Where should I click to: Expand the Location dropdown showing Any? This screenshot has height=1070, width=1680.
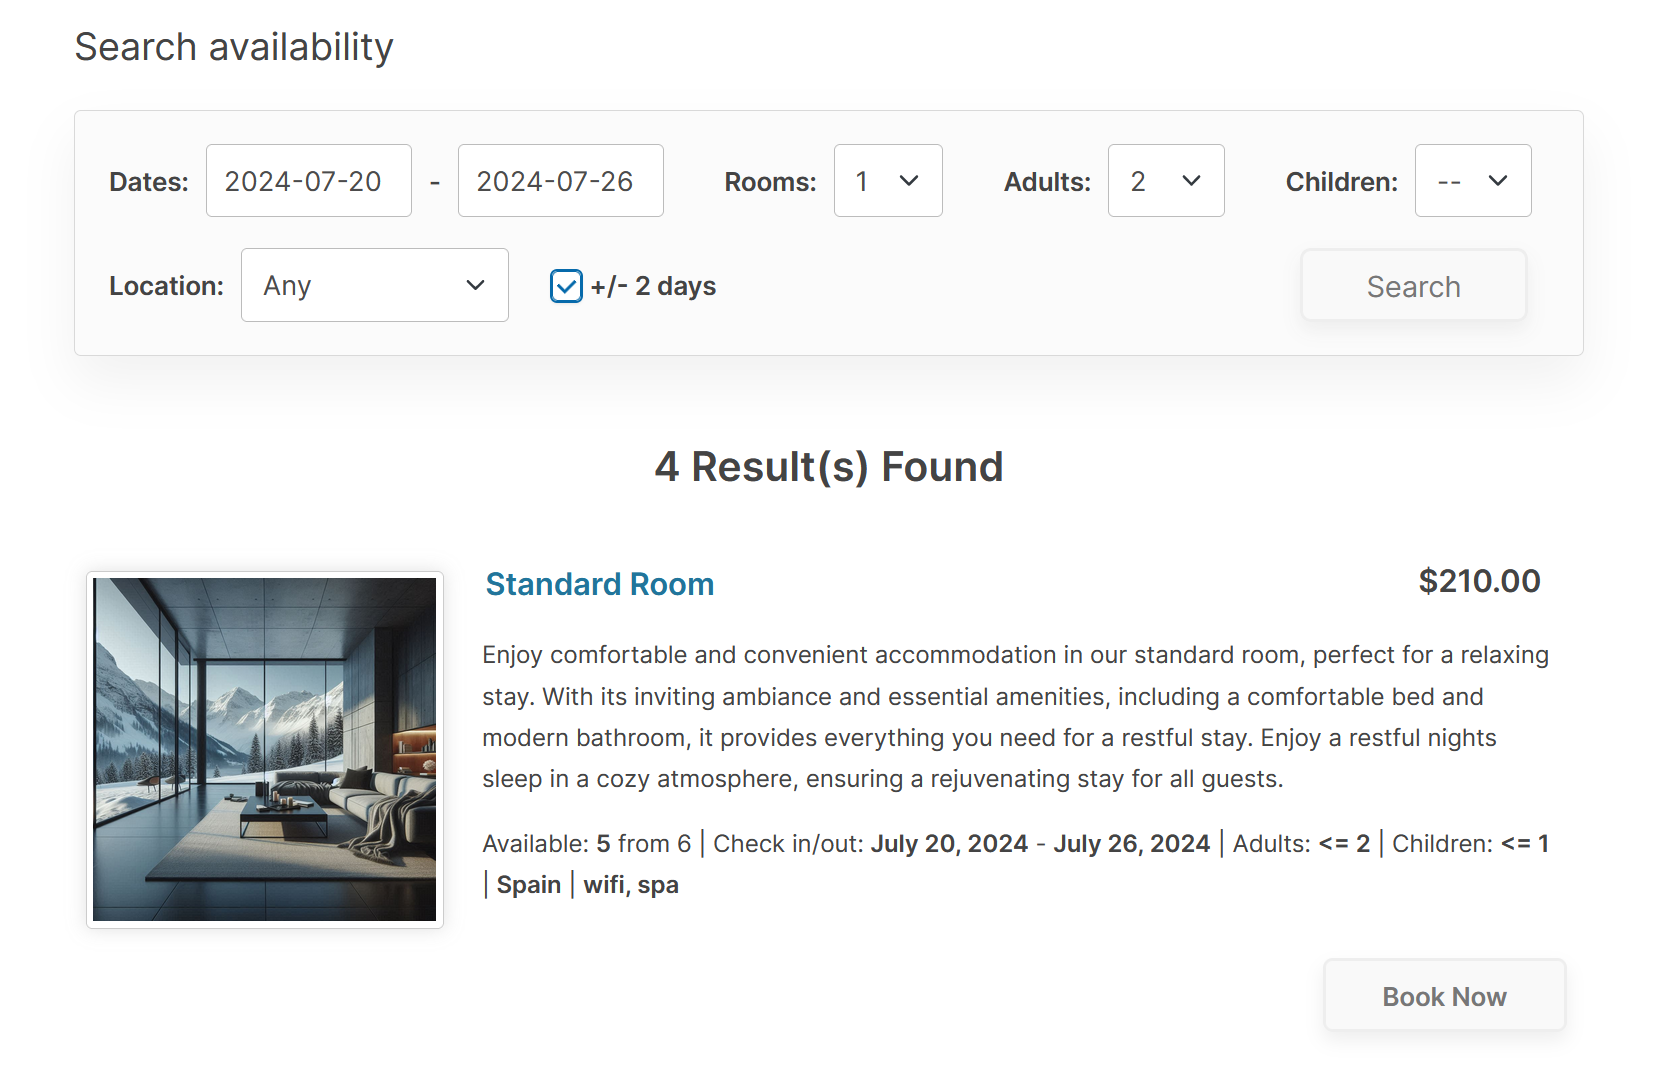374,285
